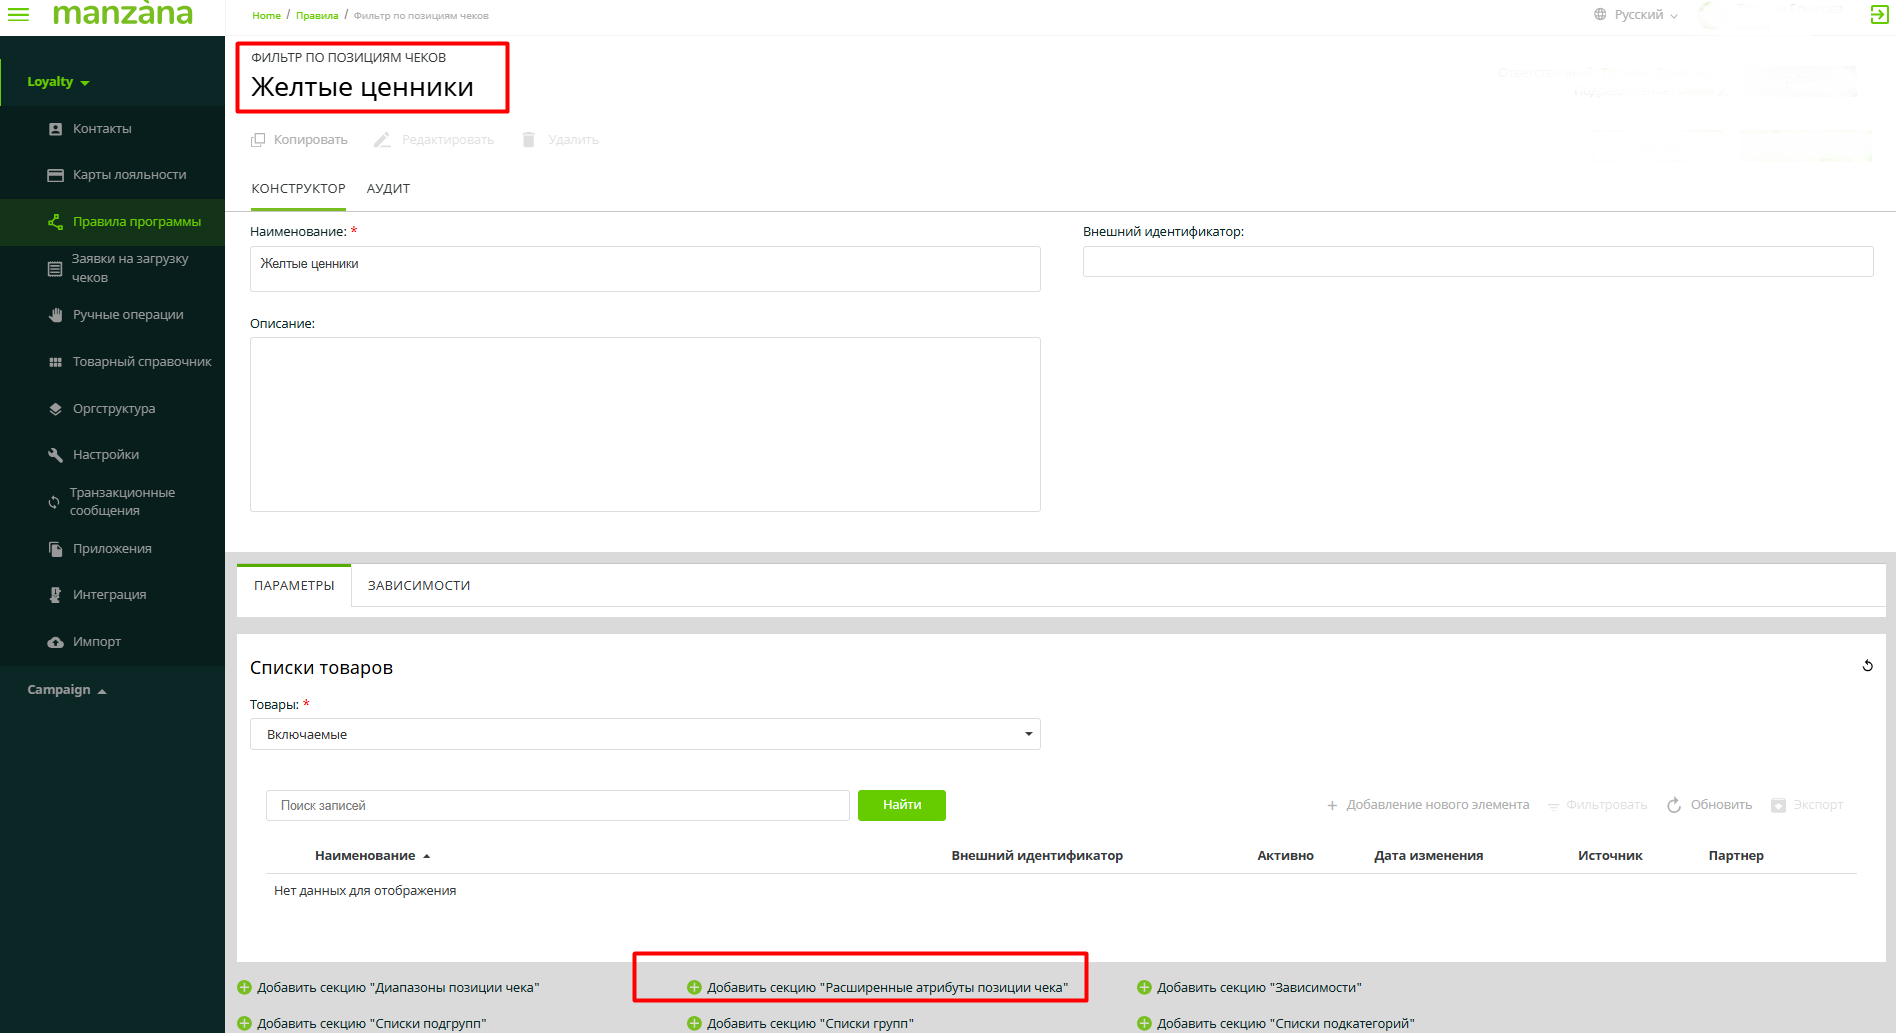Sort by Наименование column header
Image resolution: width=1896 pixels, height=1033 pixels.
click(365, 856)
